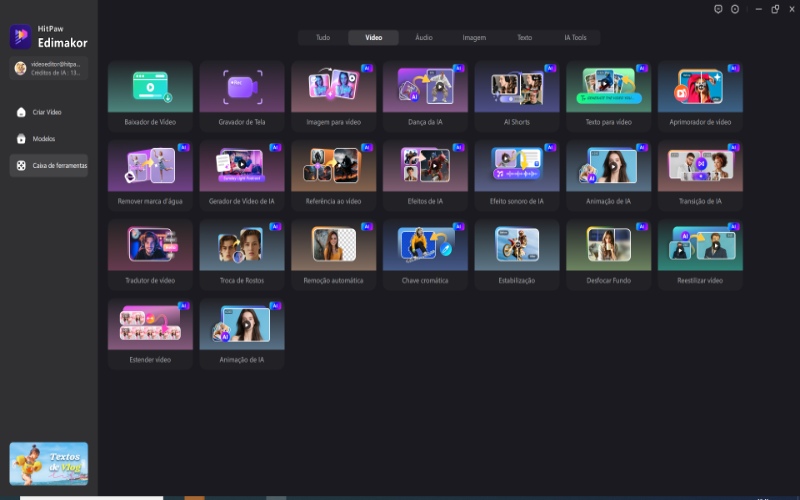Launch the Gravador de Tela recorder
Image resolution: width=800 pixels, height=500 pixels.
pos(241,94)
